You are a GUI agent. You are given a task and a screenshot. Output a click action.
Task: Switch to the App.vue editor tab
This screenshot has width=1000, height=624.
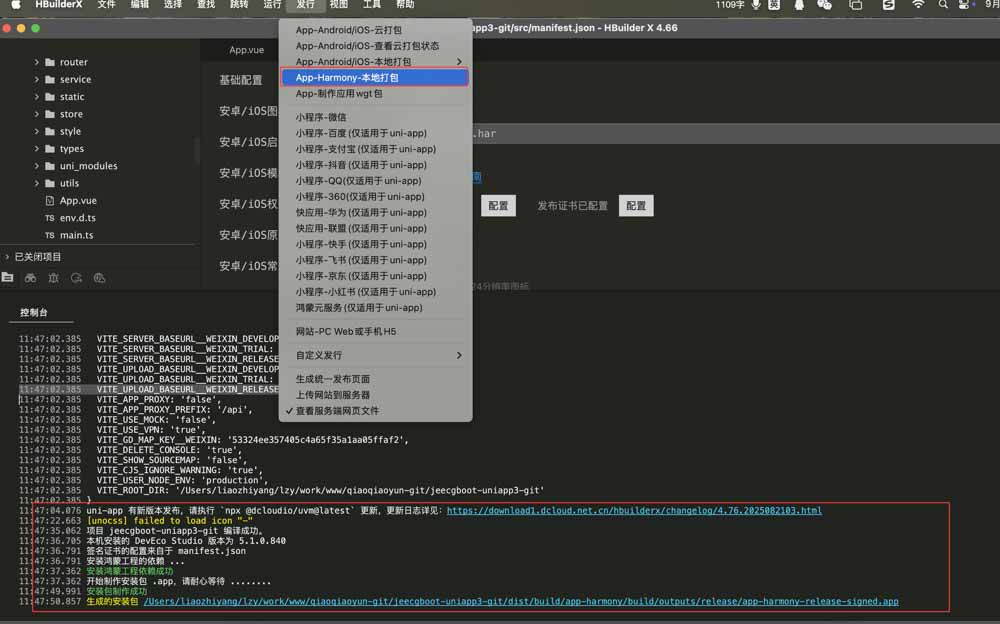247,50
